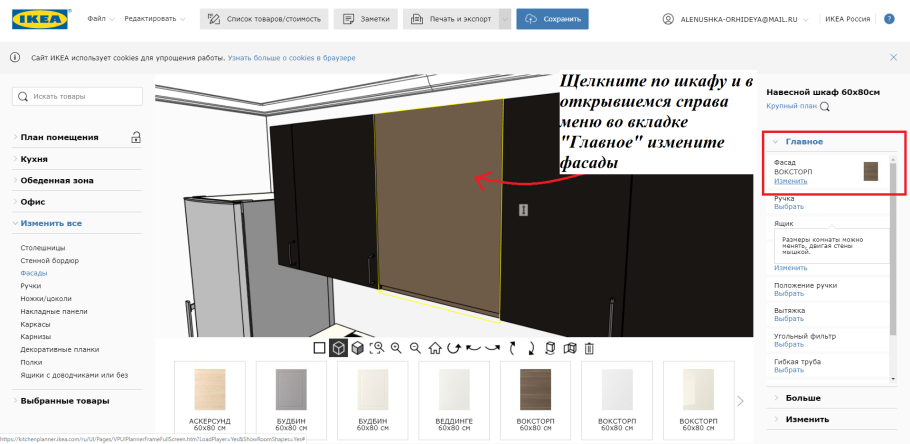The image size is (910, 444).
Task: Open the Редактировать menu
Action: pyautogui.click(x=158, y=19)
